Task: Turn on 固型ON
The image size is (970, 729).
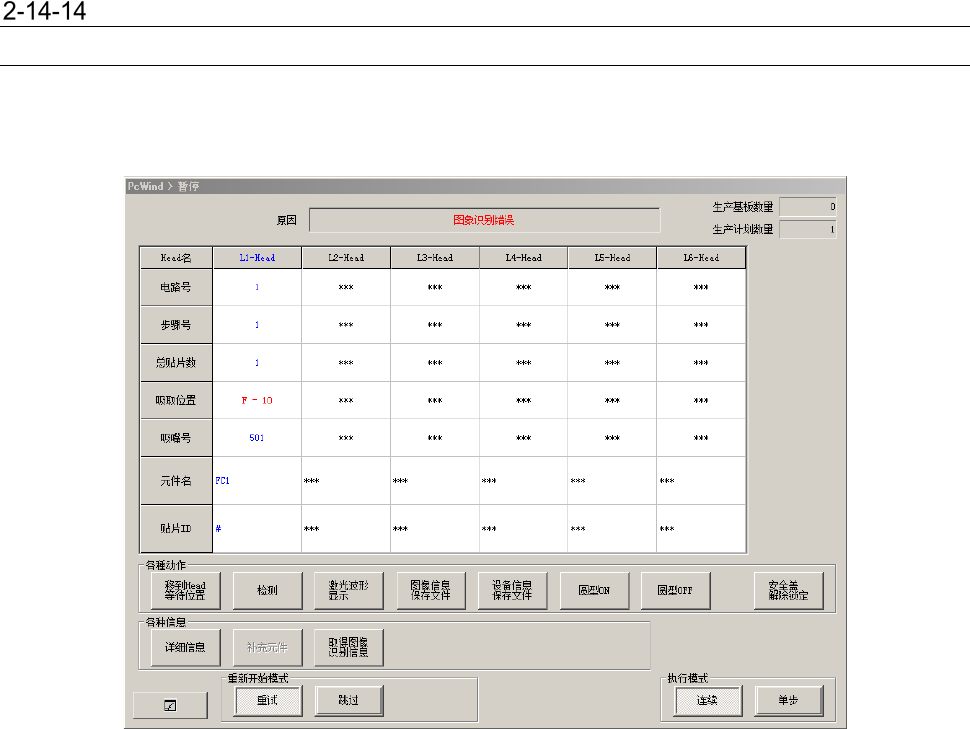Action: [x=594, y=590]
